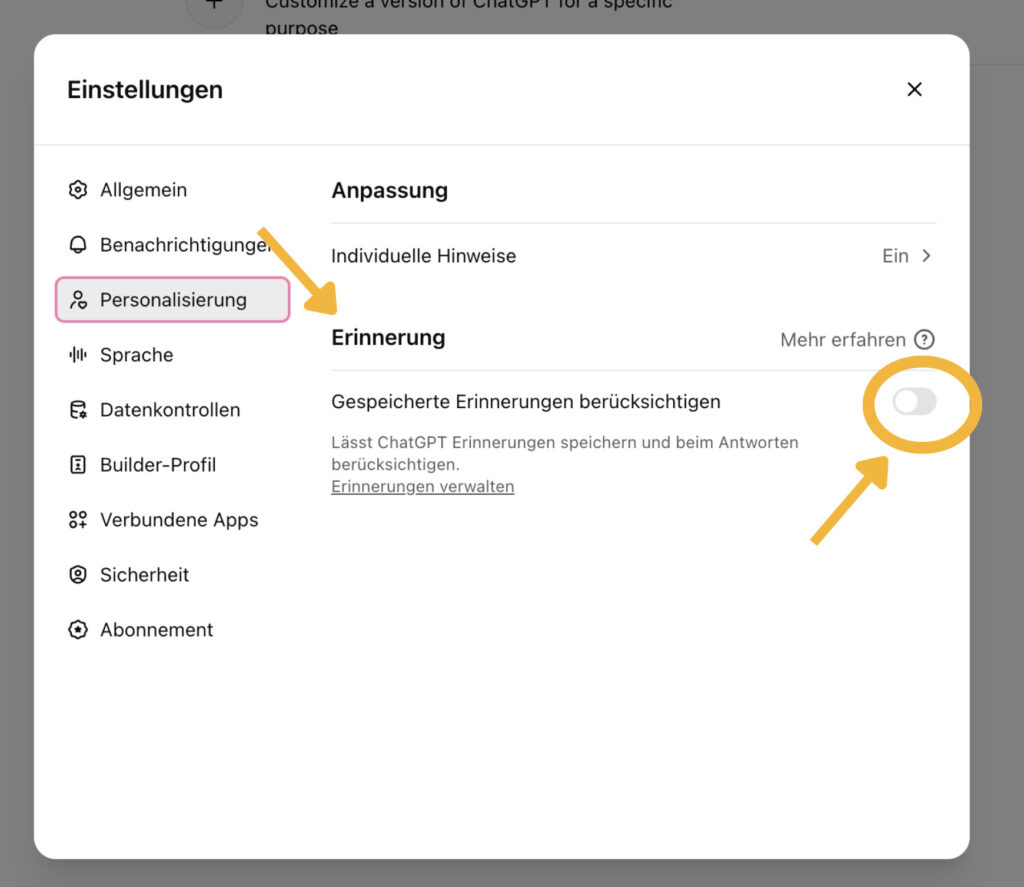Expand Individuelle Hinweise with the chevron arrow

tap(926, 256)
